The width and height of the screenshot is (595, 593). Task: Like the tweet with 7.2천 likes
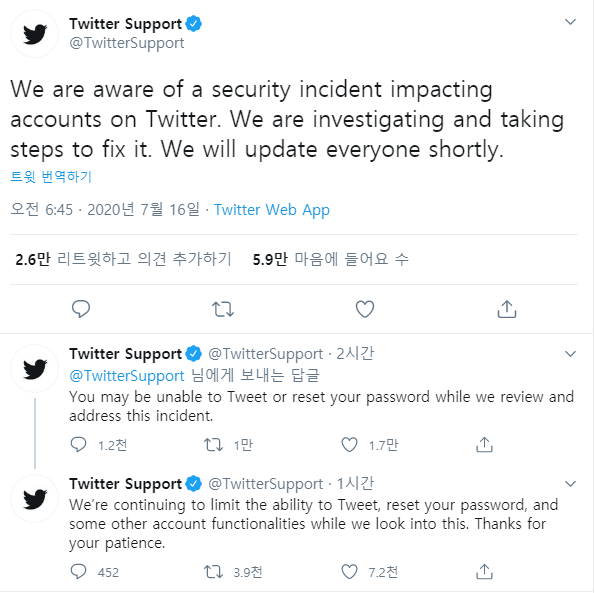pyautogui.click(x=349, y=572)
